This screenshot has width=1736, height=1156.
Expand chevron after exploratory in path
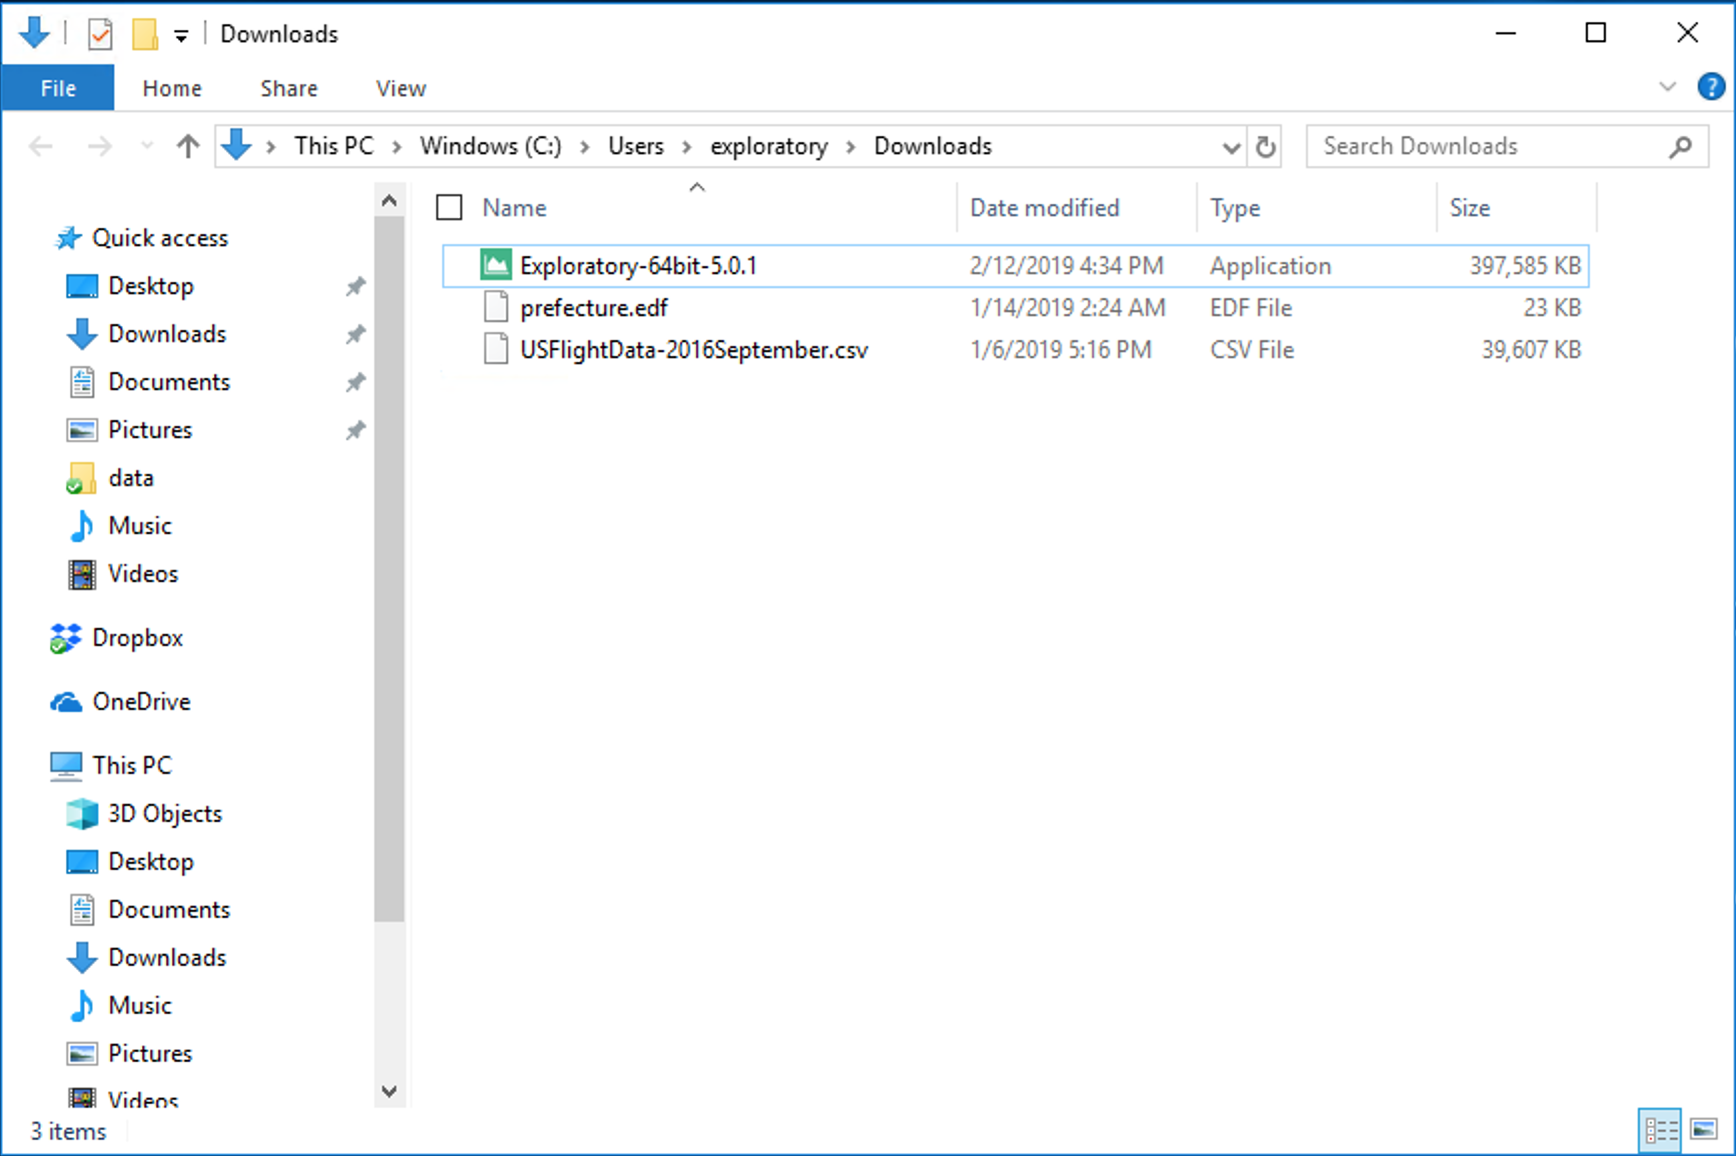(851, 147)
